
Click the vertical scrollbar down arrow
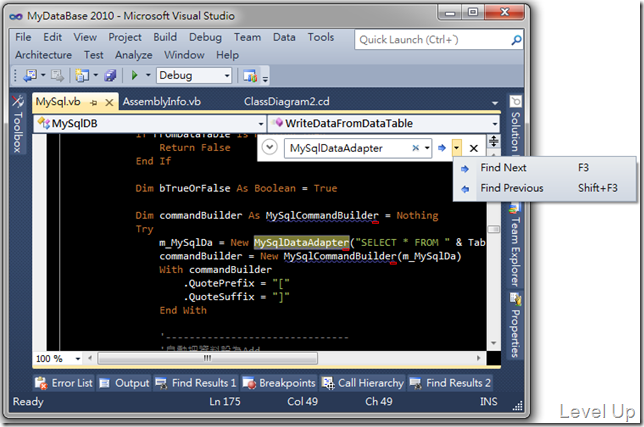(x=494, y=343)
